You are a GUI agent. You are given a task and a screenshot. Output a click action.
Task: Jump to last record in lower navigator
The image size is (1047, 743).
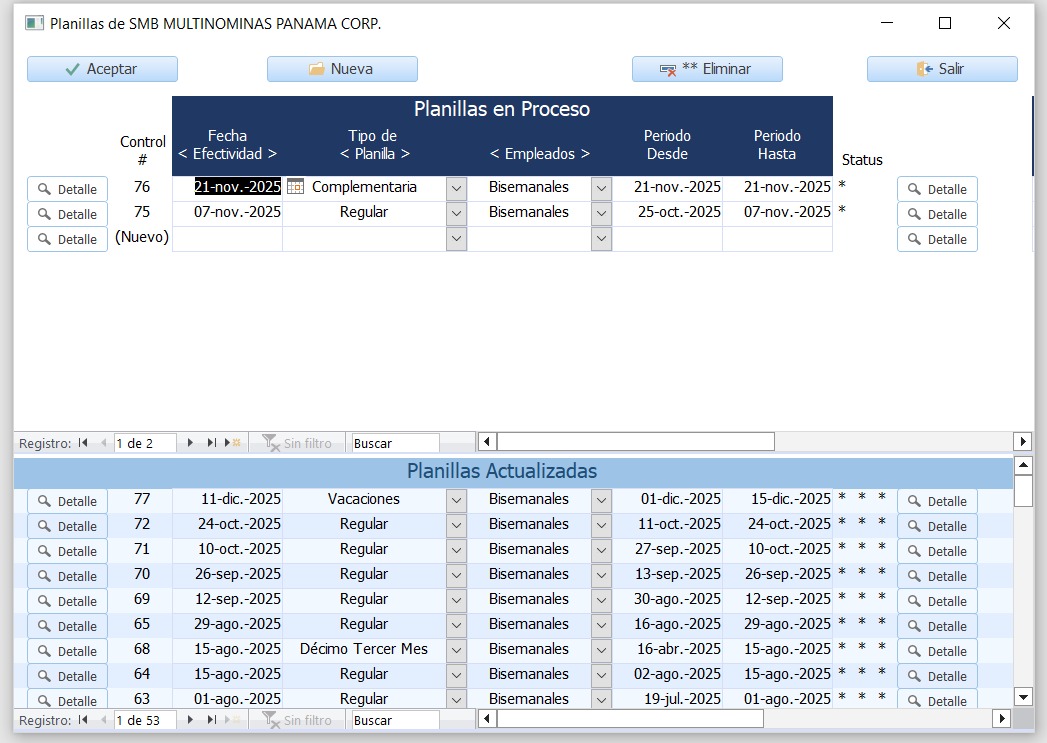[212, 720]
